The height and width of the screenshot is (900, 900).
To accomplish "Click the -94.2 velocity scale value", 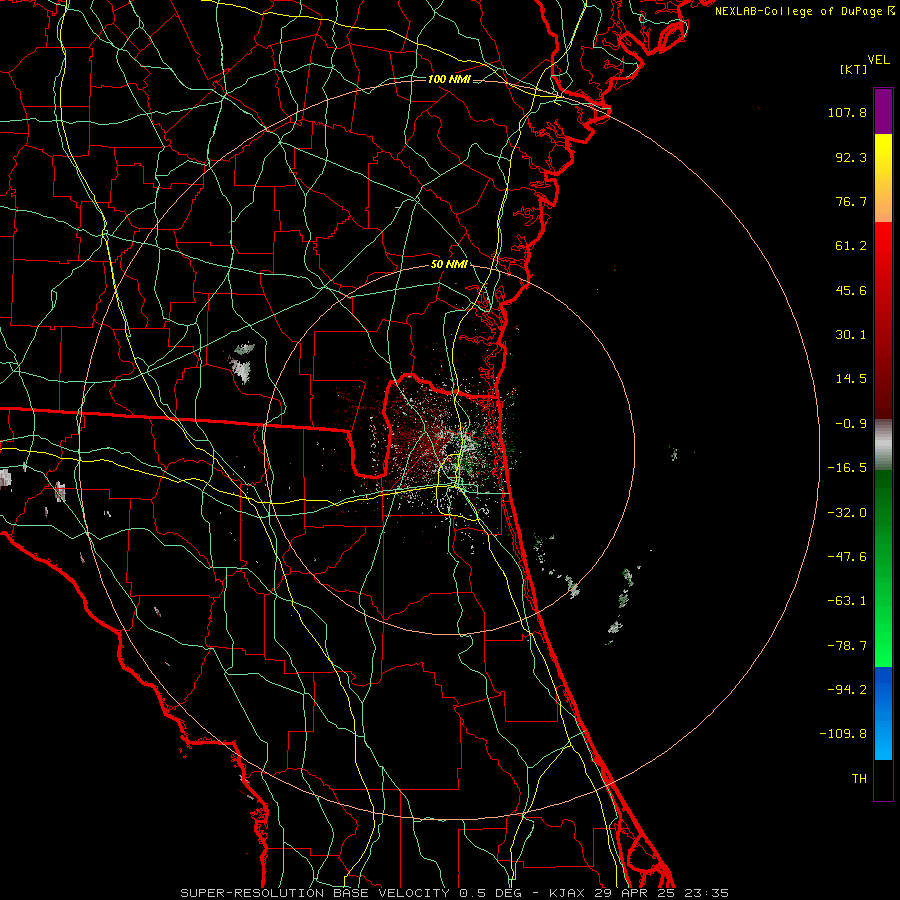I will [847, 689].
